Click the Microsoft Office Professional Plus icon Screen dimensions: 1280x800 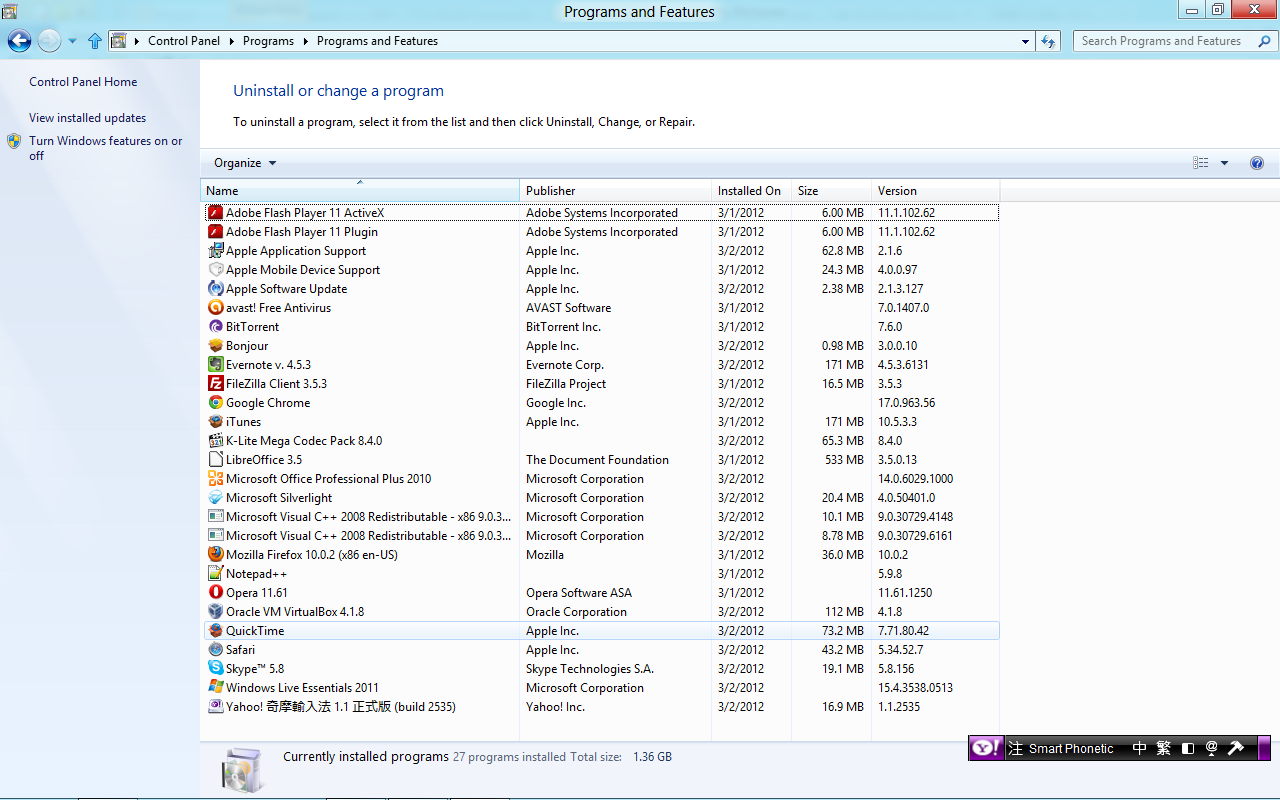point(215,479)
